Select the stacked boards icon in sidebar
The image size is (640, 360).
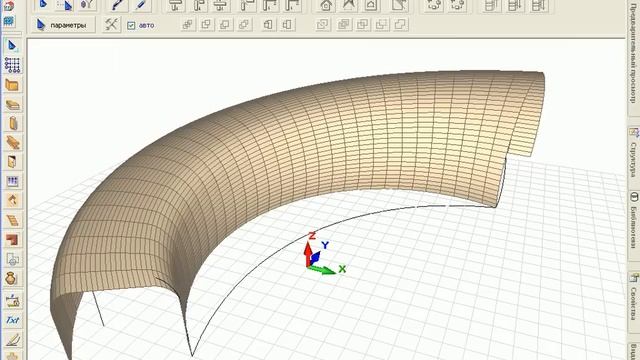click(12, 105)
